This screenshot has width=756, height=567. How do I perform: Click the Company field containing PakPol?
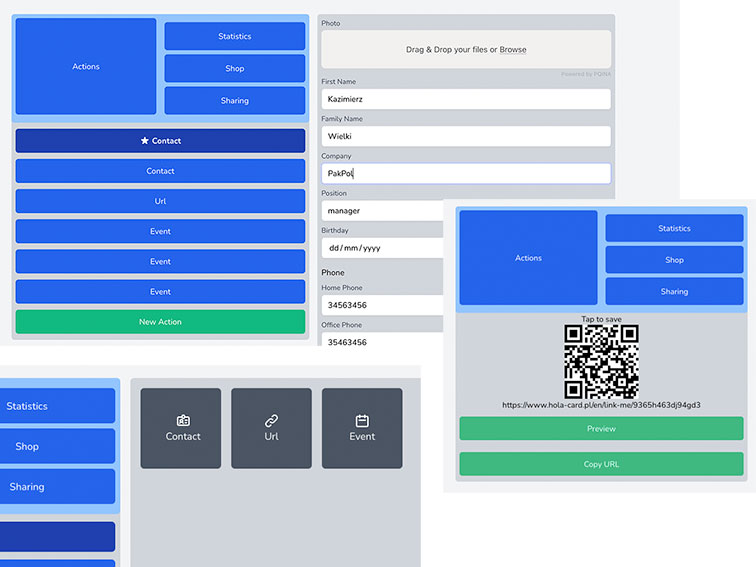465,173
